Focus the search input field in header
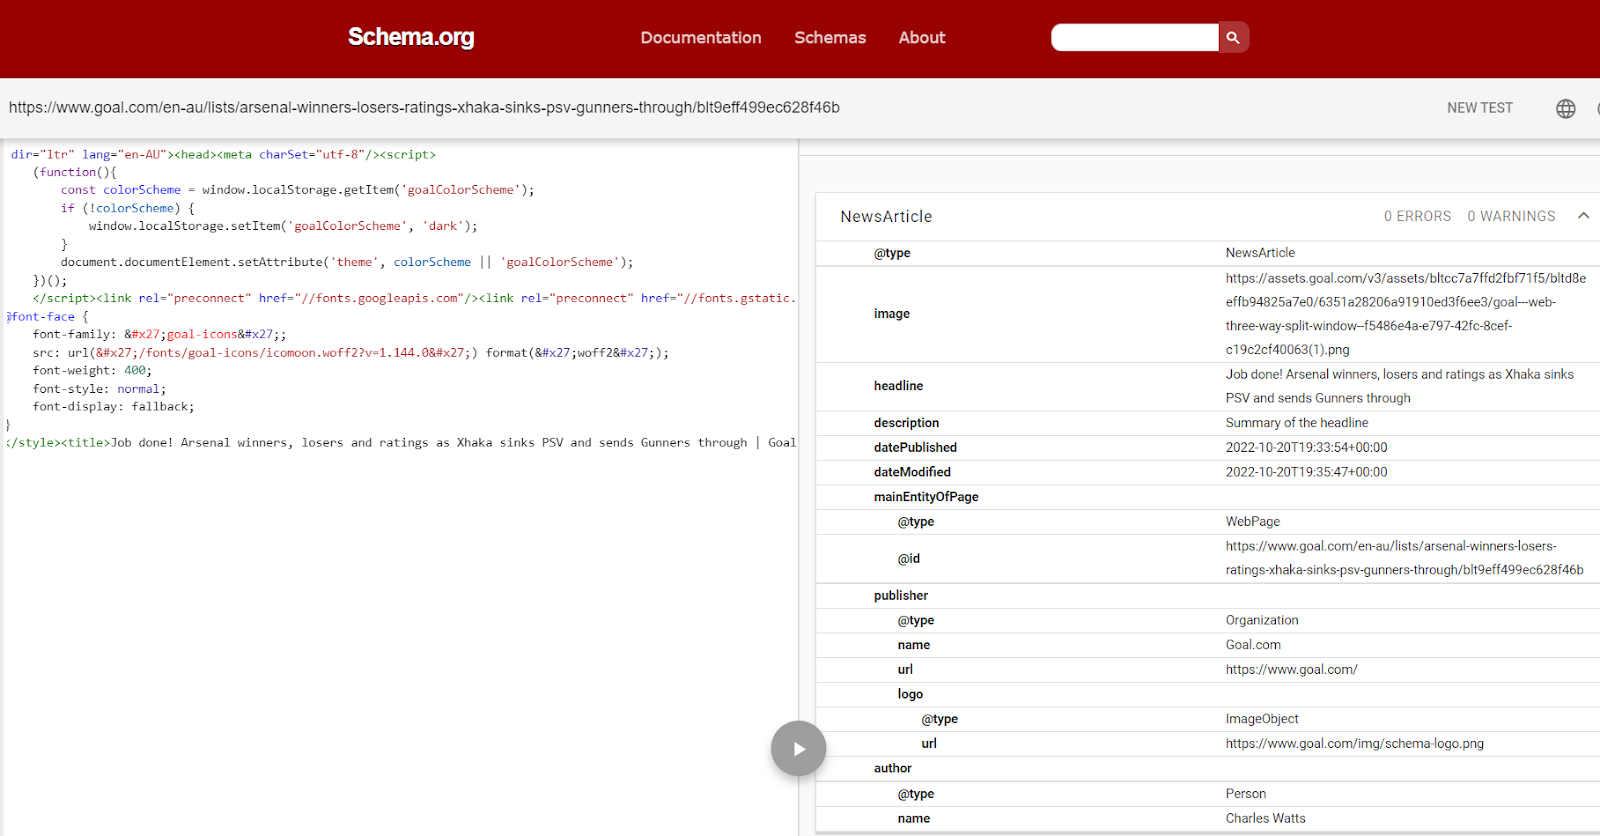Screen dimensions: 1600x836 click(x=1134, y=38)
